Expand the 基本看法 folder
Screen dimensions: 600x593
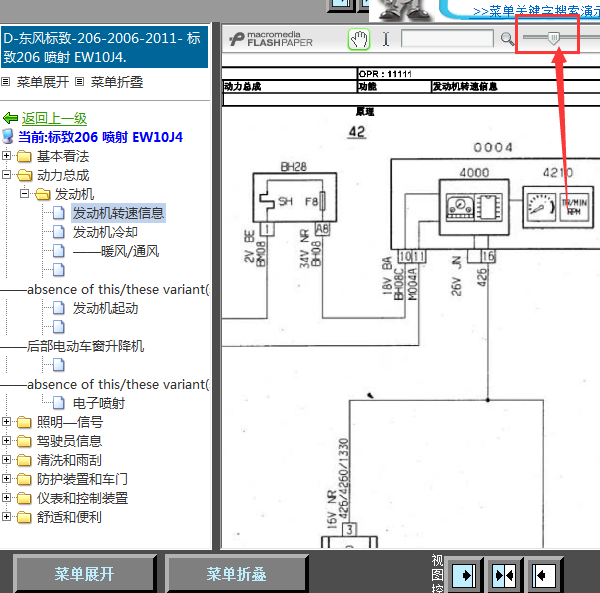pos(6,155)
